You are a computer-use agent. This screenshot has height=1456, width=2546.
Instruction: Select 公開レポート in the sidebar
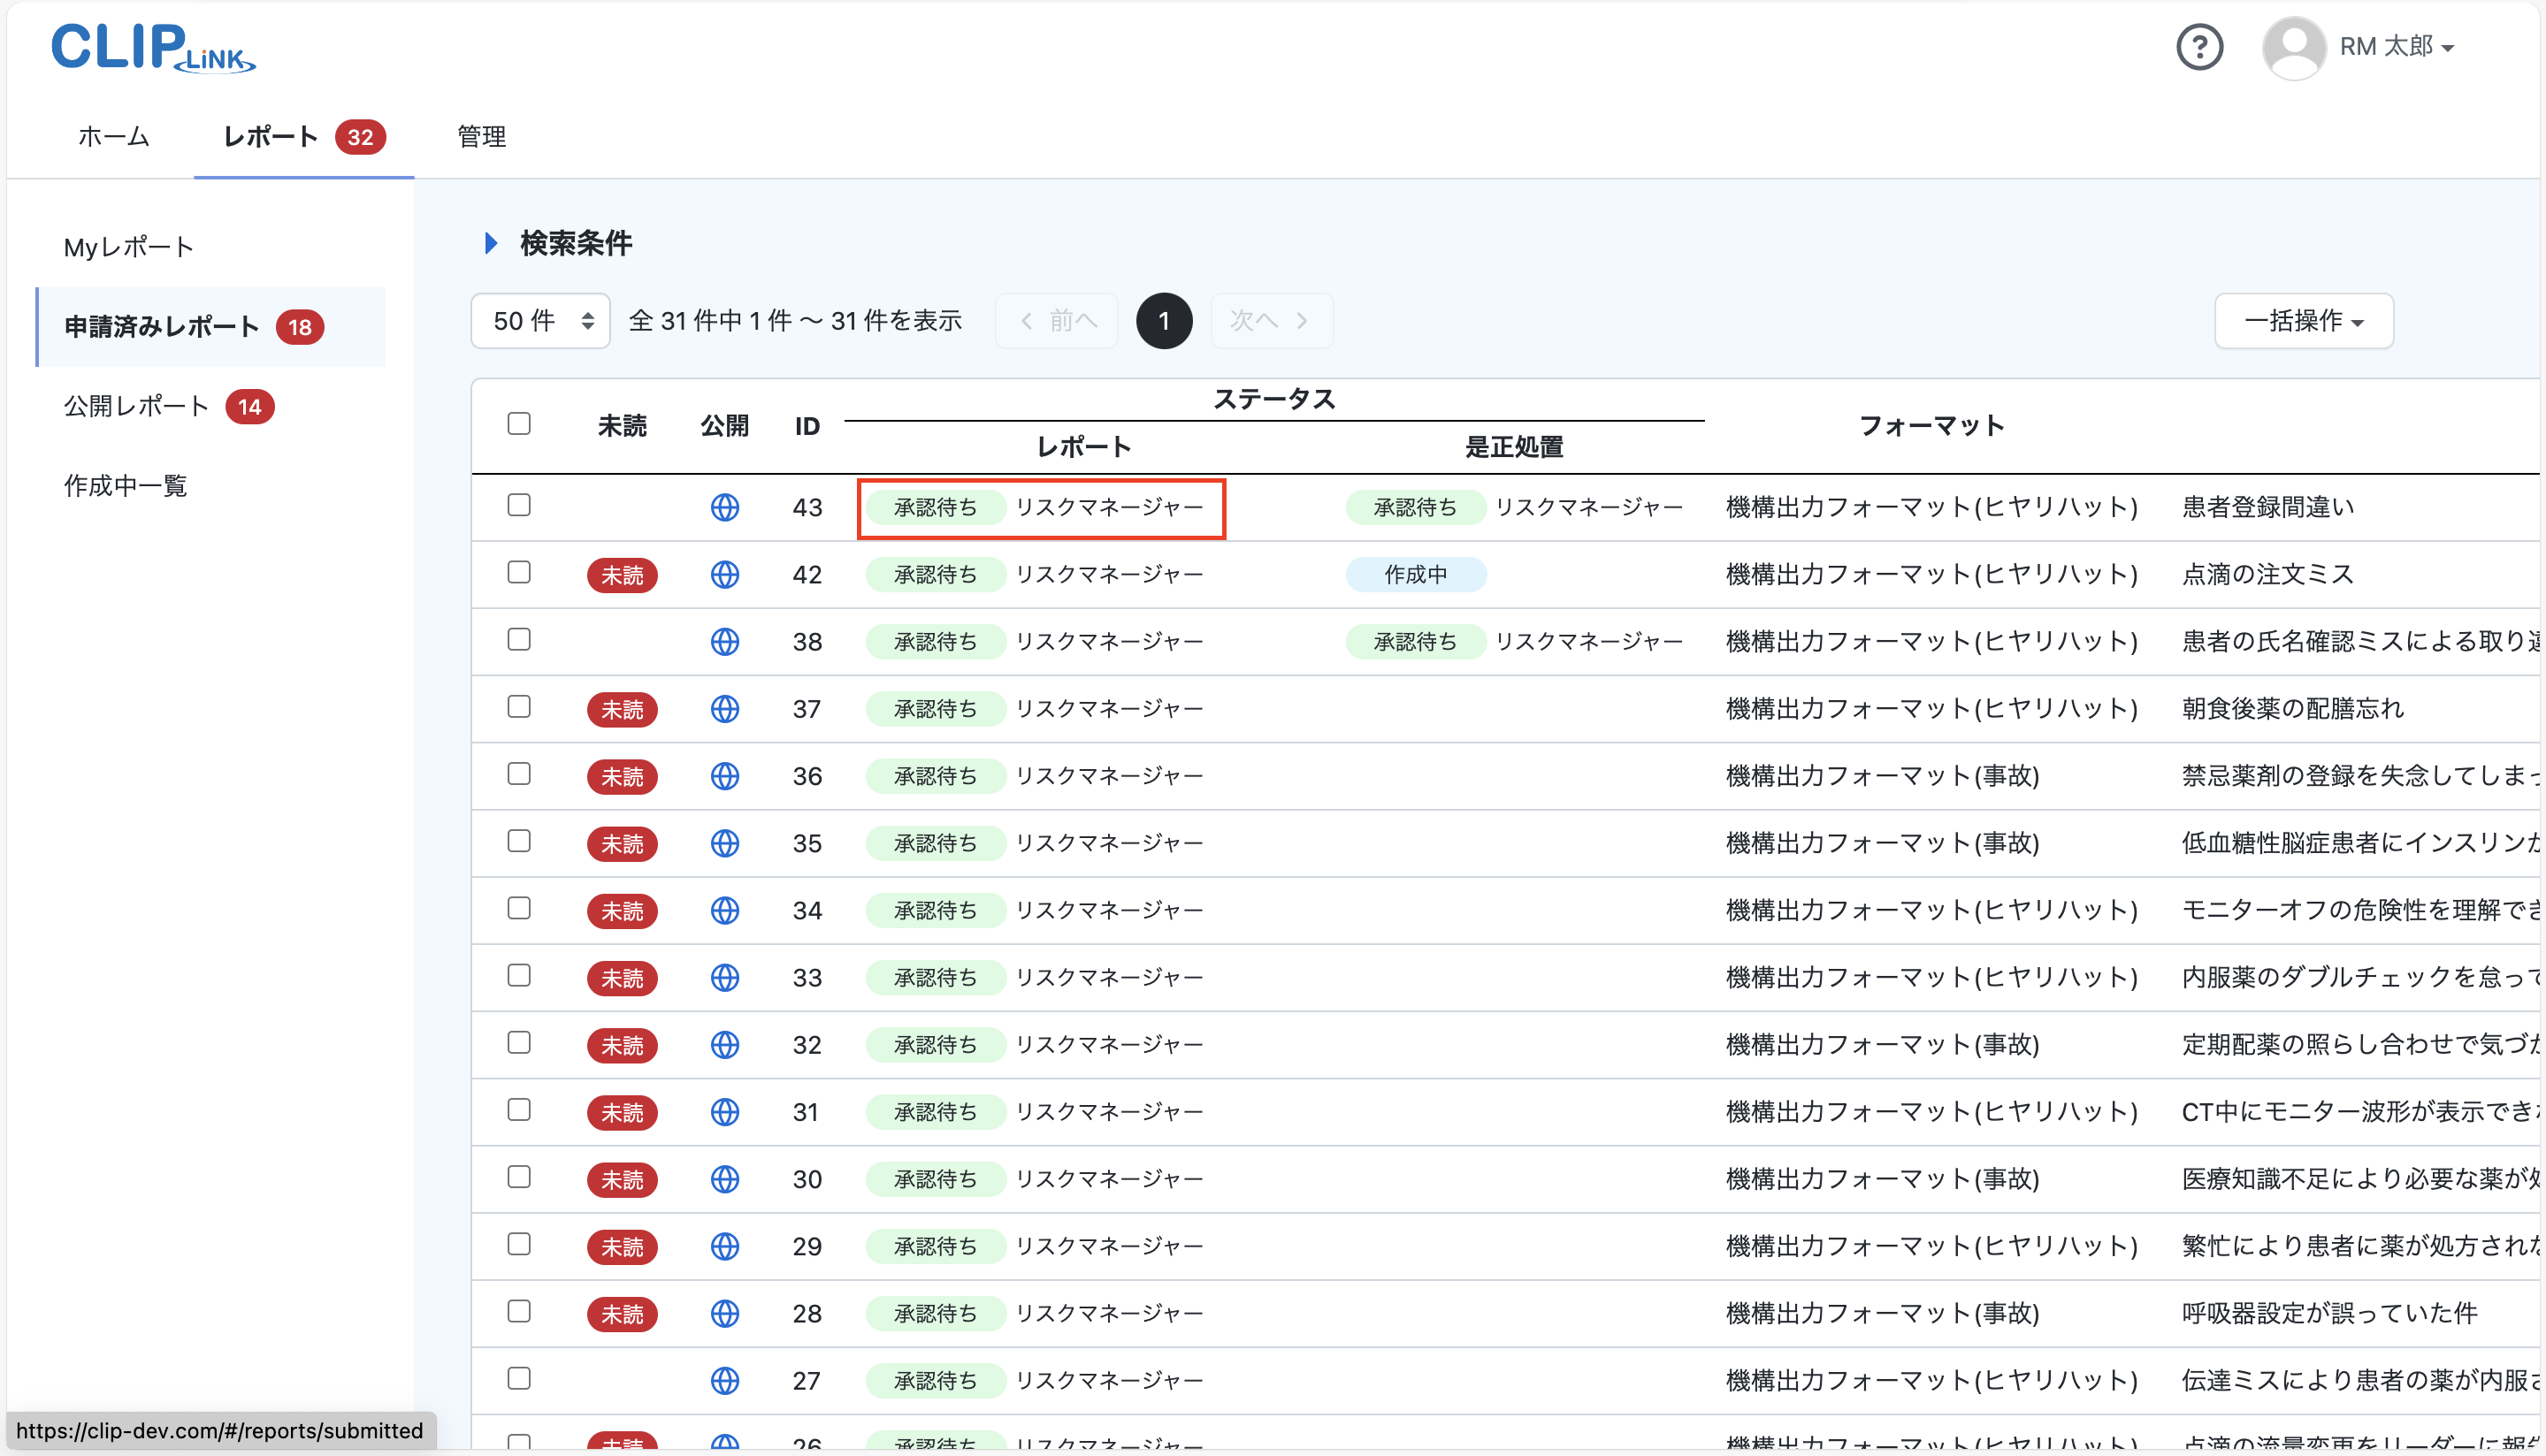pos(135,406)
